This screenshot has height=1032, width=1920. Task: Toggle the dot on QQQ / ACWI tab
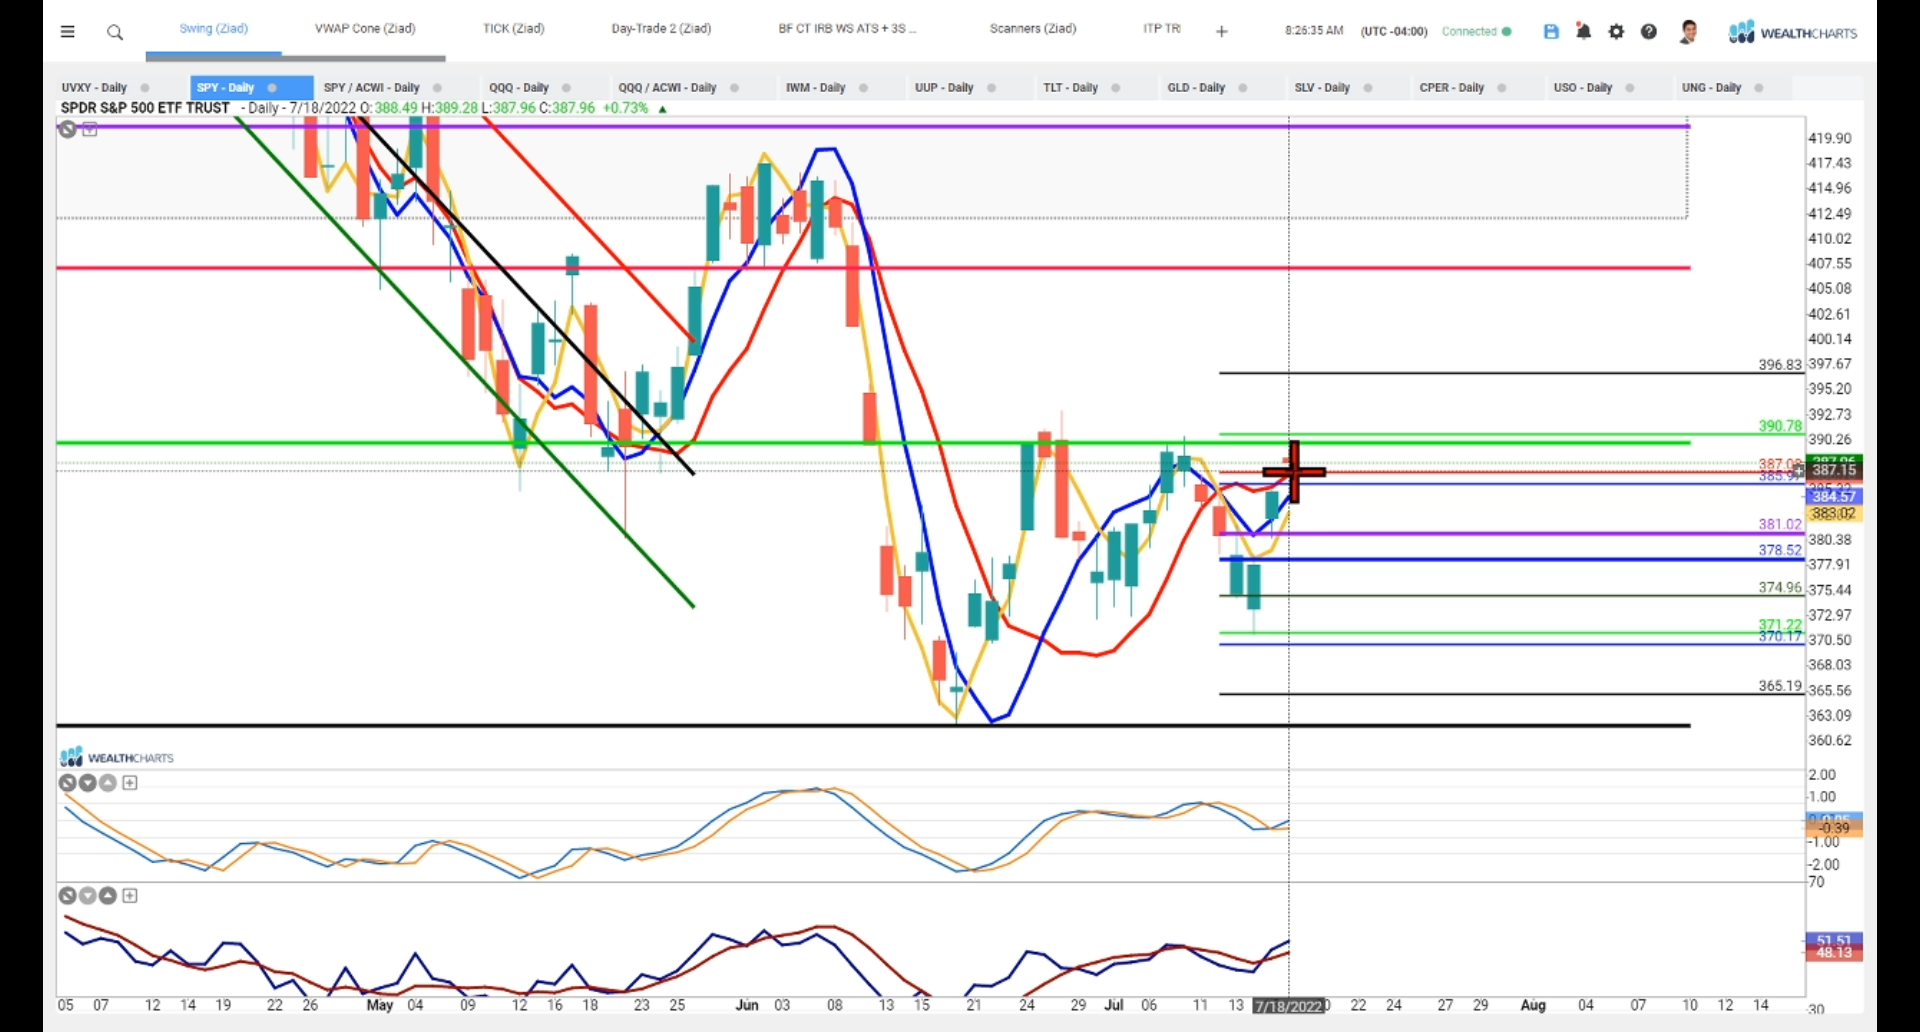[734, 88]
